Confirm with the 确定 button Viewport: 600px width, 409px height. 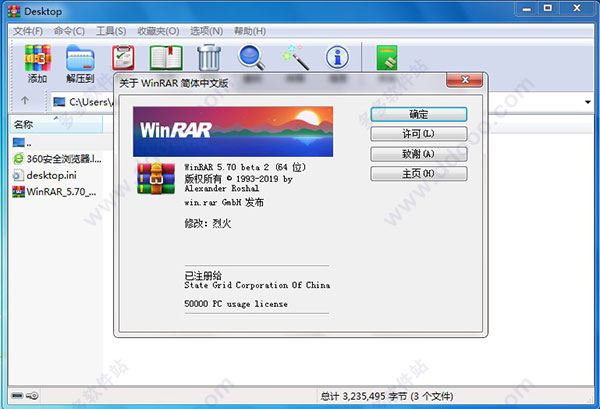point(419,114)
